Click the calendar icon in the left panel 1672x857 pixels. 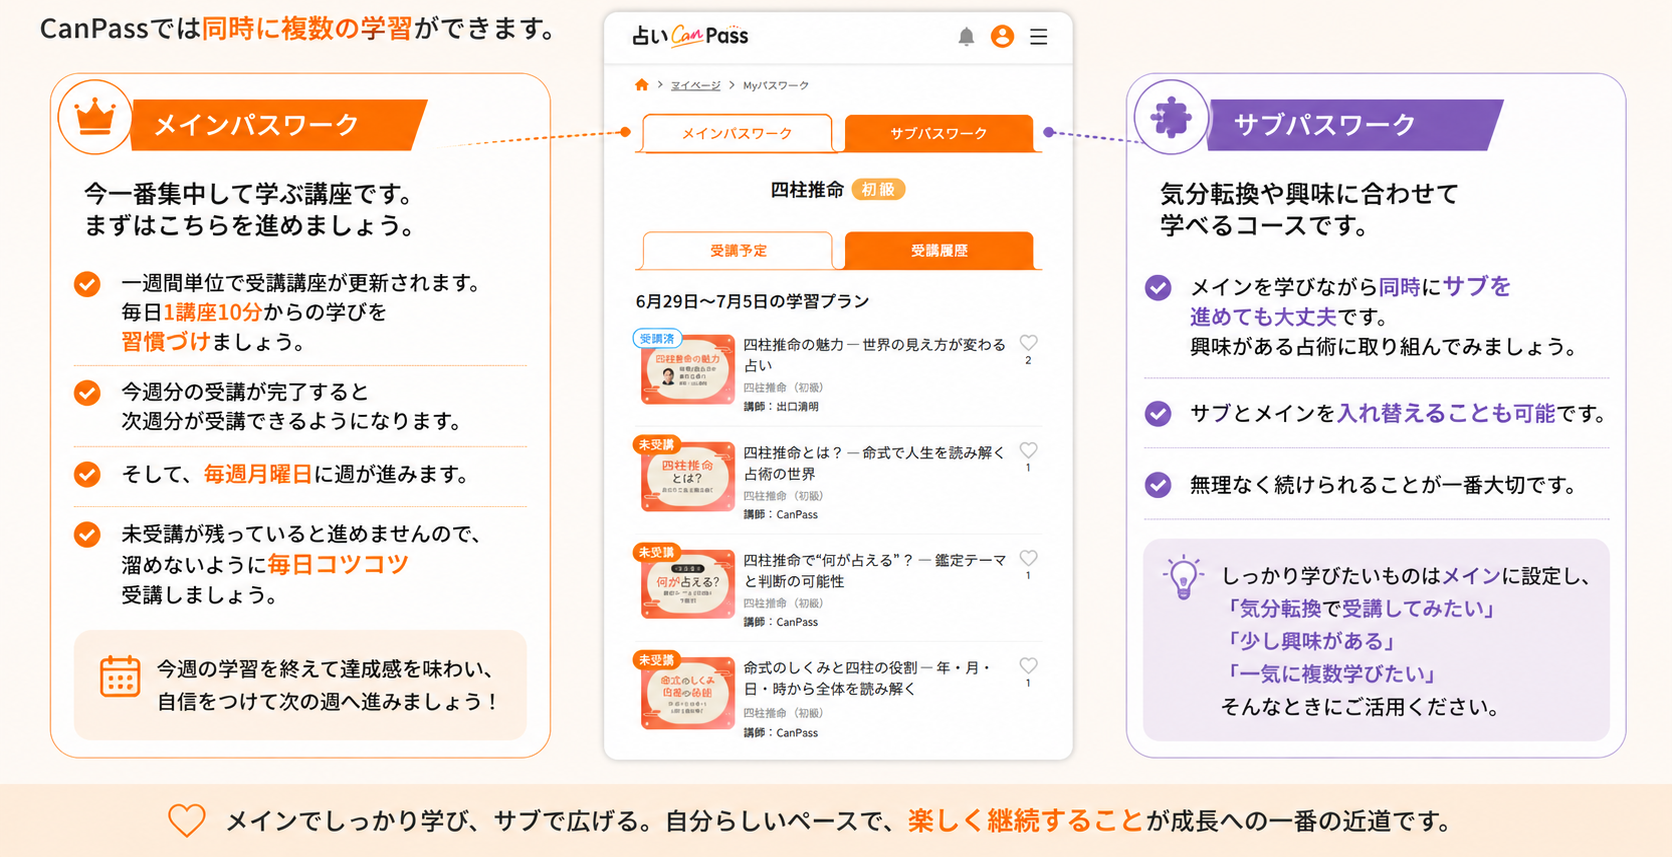[120, 677]
